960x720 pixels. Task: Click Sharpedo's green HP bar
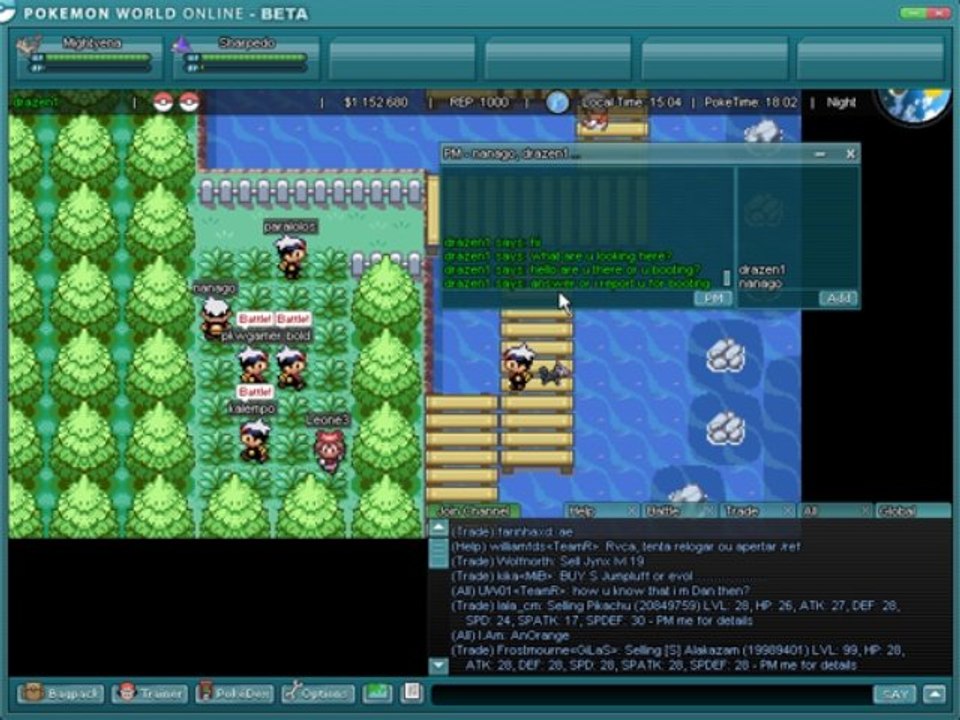click(254, 58)
